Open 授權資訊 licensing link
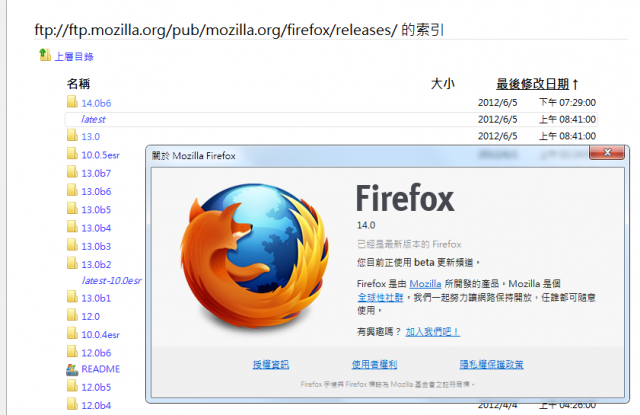This screenshot has width=640, height=415. 271,364
